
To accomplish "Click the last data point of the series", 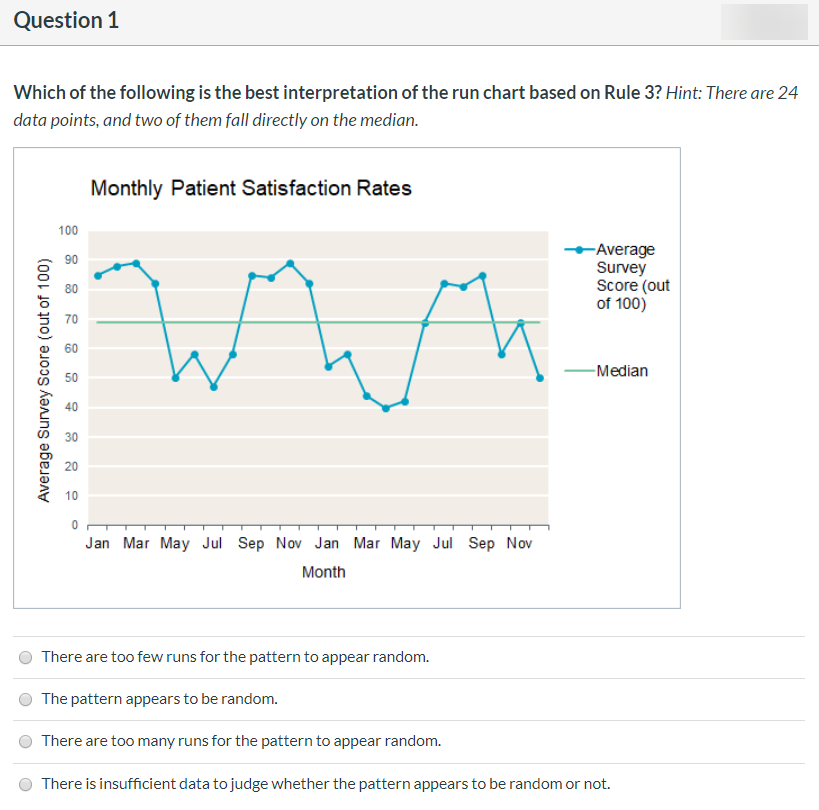I will (540, 378).
